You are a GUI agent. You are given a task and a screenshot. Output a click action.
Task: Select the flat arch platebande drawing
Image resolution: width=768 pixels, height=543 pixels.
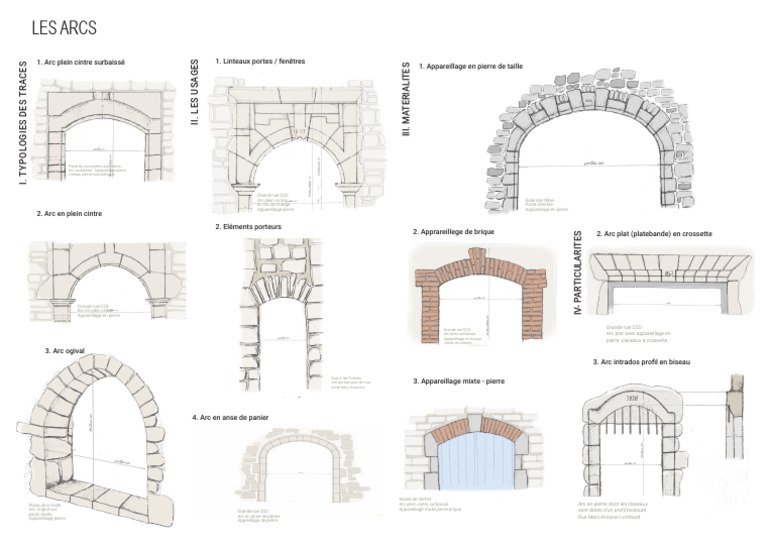pyautogui.click(x=671, y=283)
